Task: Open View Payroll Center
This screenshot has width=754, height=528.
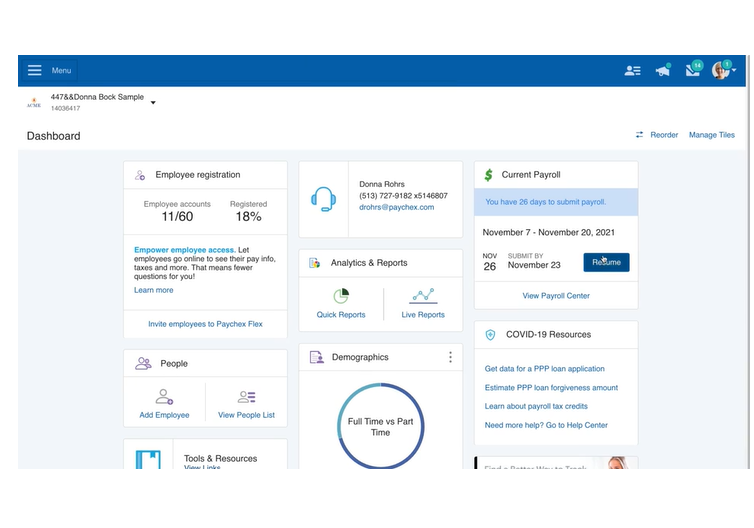Action: pyautogui.click(x=556, y=296)
